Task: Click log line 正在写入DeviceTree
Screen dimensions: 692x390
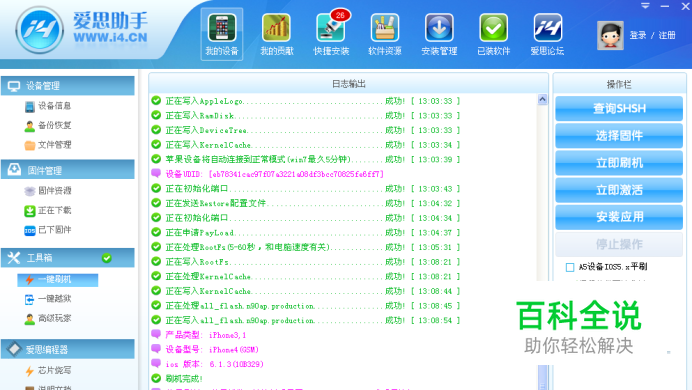Action: pyautogui.click(x=305, y=130)
